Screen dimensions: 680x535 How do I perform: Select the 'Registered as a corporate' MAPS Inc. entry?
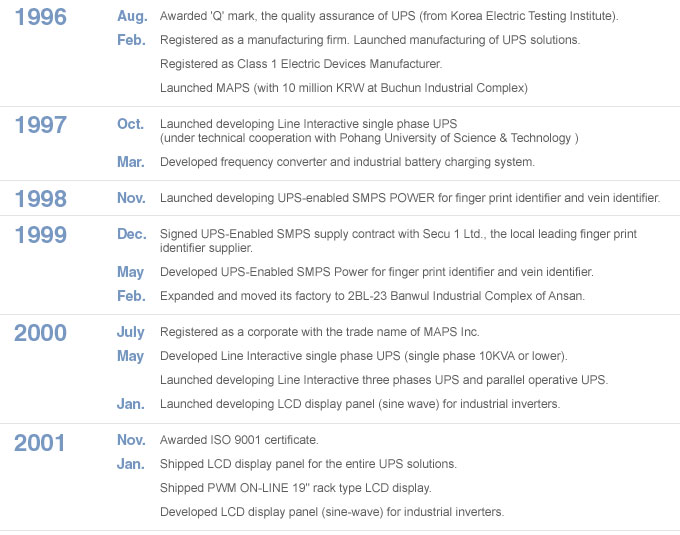(x=320, y=332)
